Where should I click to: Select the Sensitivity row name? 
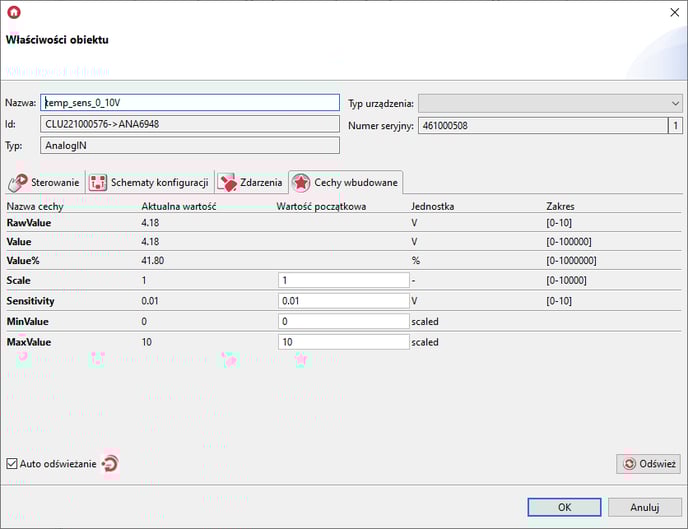[x=30, y=301]
